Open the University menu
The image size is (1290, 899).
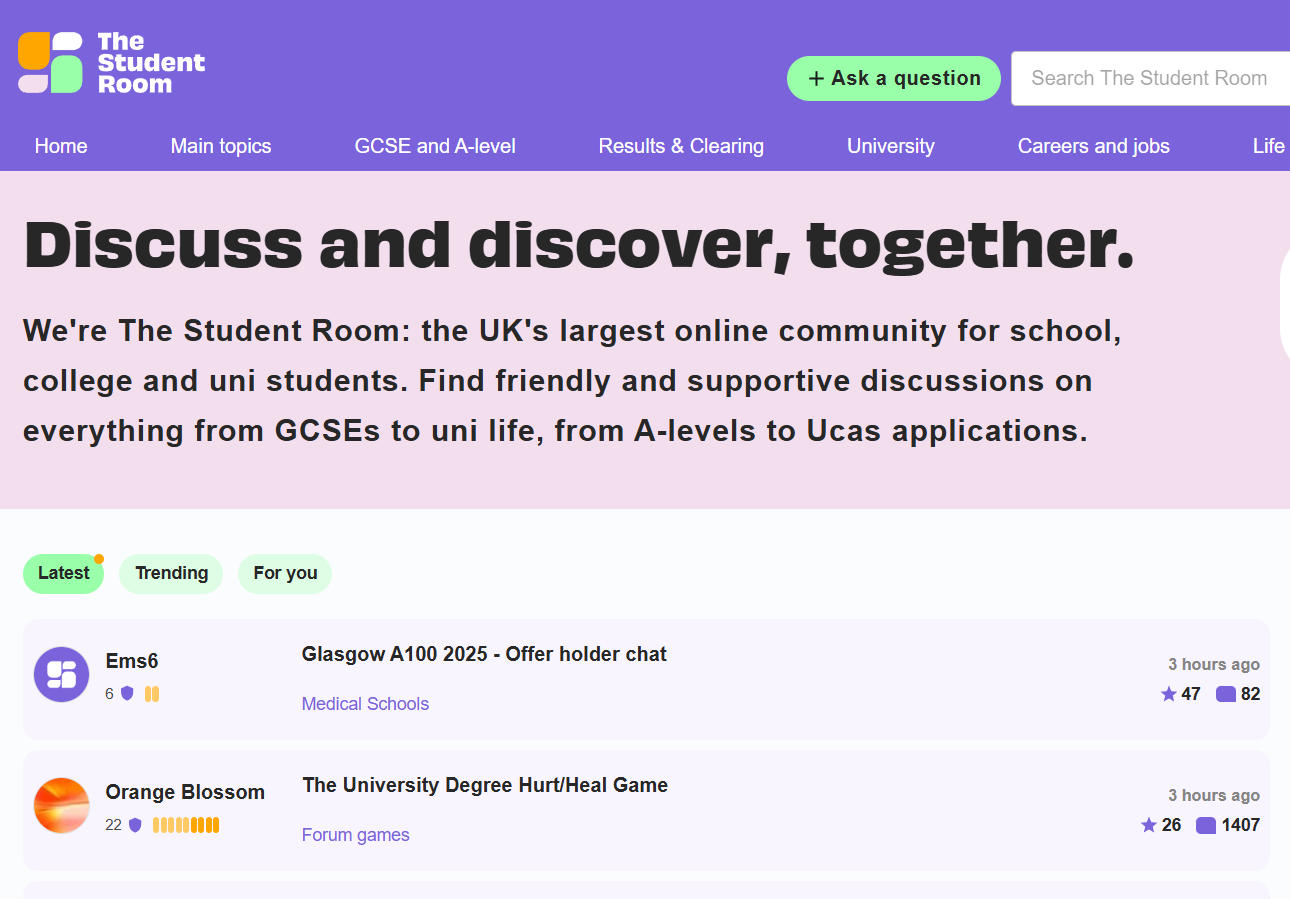point(891,146)
